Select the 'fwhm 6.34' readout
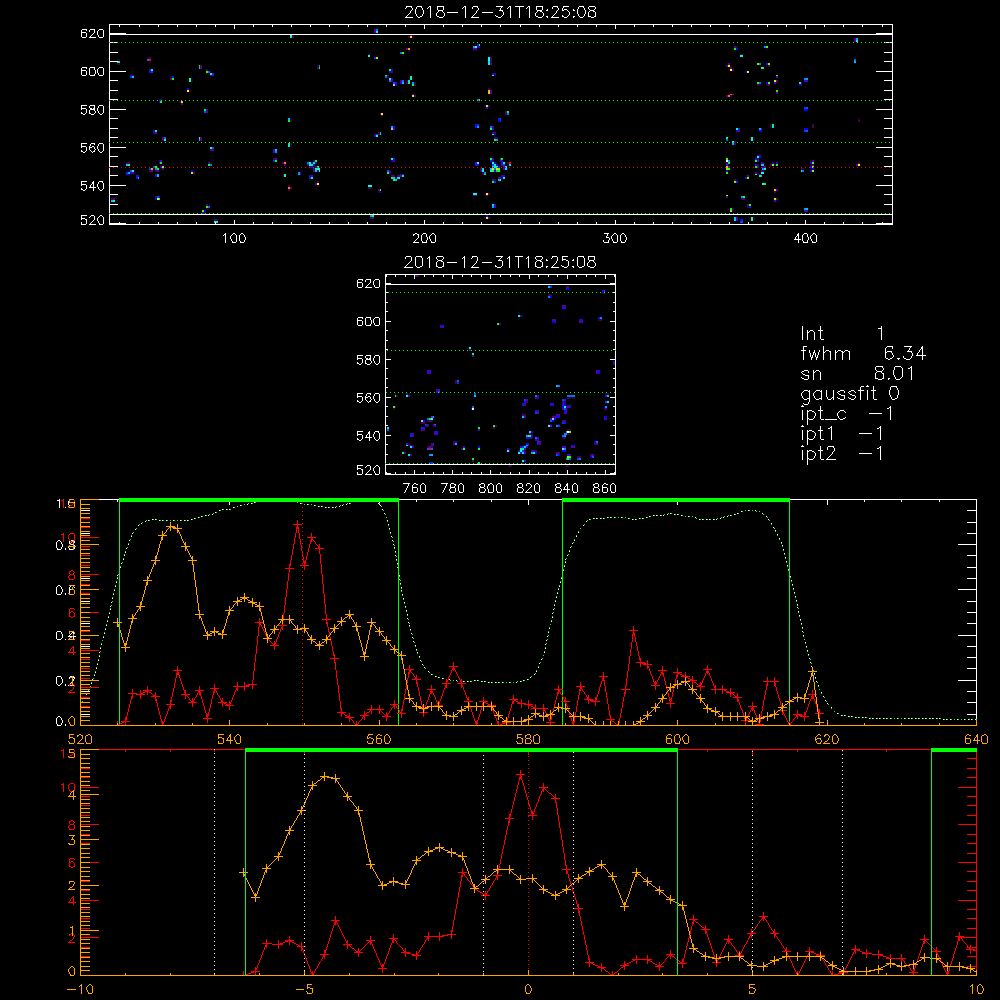Screen dimensions: 1000x1000 click(863, 354)
